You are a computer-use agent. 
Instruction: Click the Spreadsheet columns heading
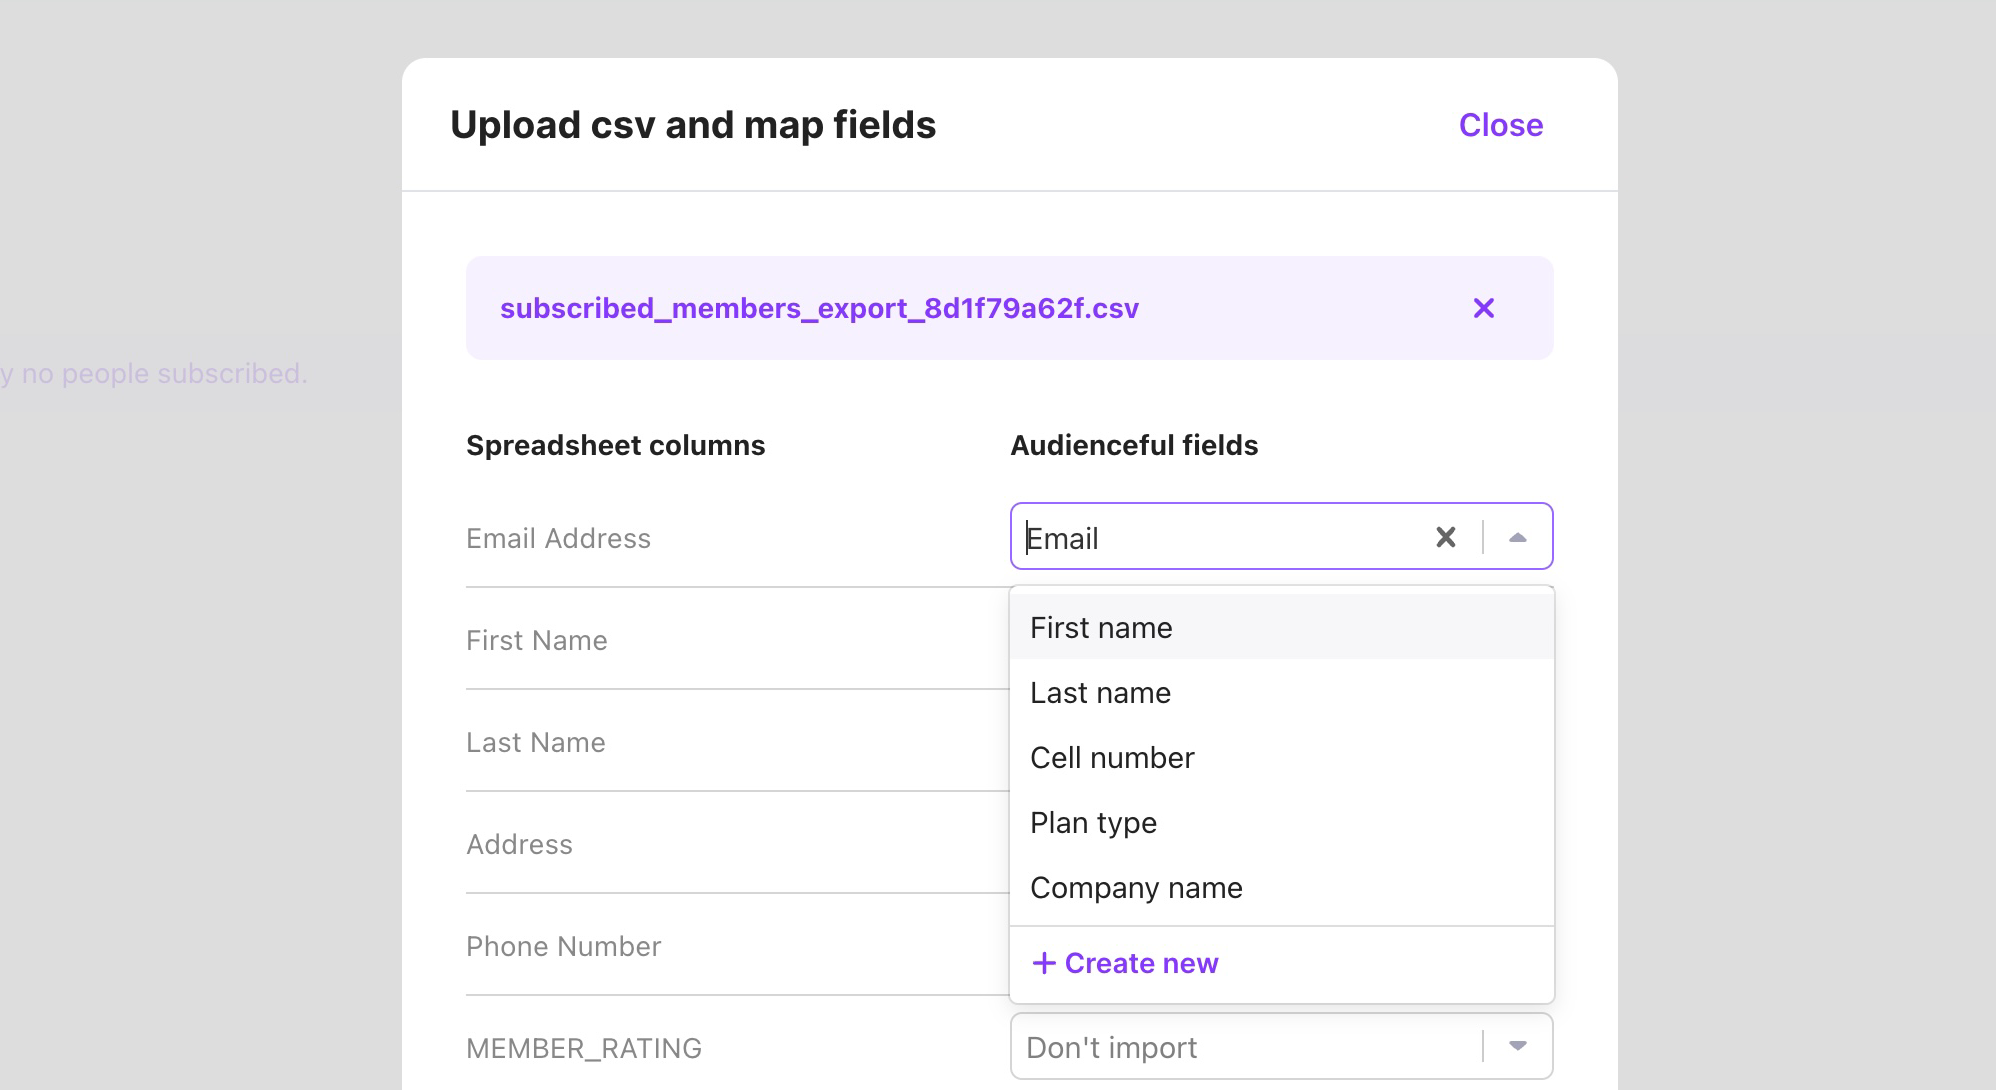pos(616,445)
